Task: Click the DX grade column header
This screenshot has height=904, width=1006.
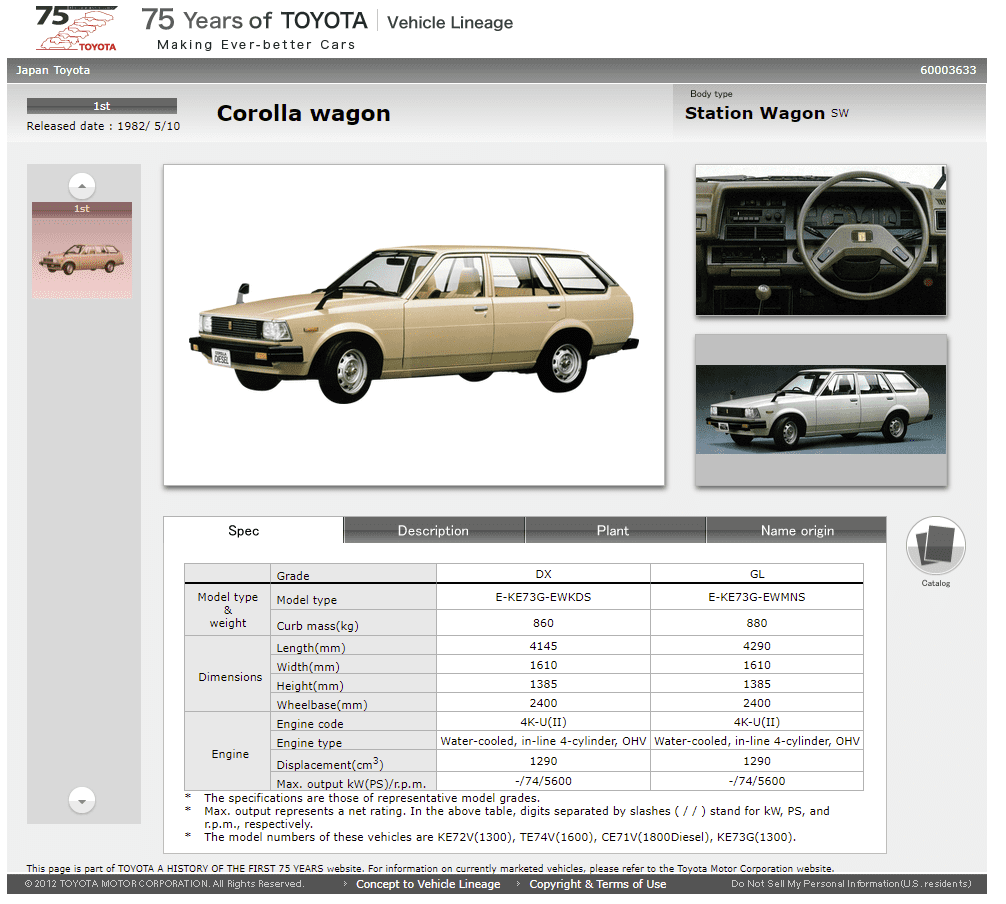Action: [543, 574]
